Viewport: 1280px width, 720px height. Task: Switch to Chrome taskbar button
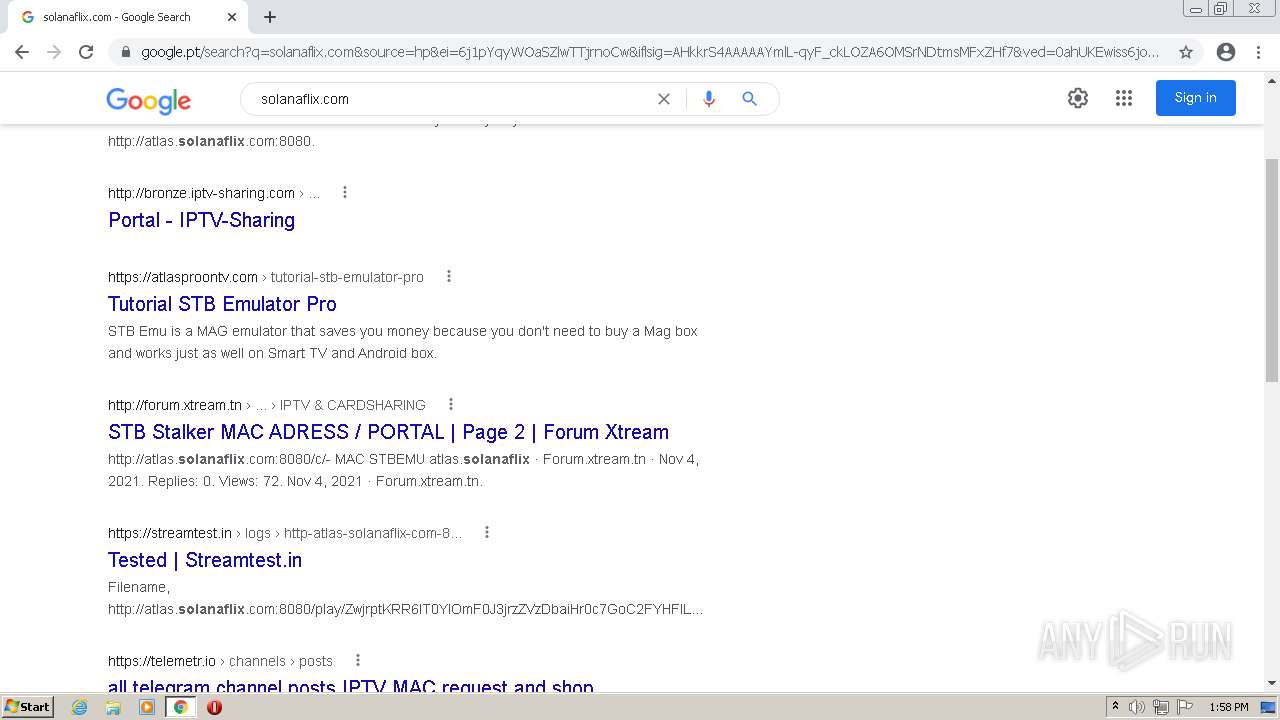[x=181, y=707]
